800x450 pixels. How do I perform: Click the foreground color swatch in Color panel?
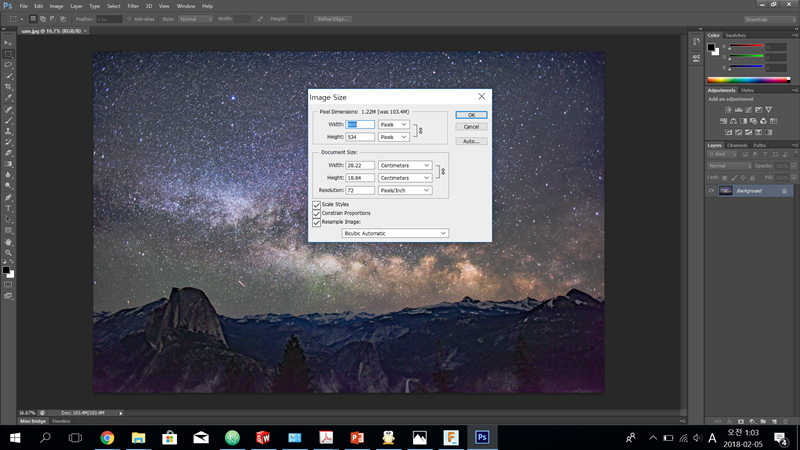(711, 47)
